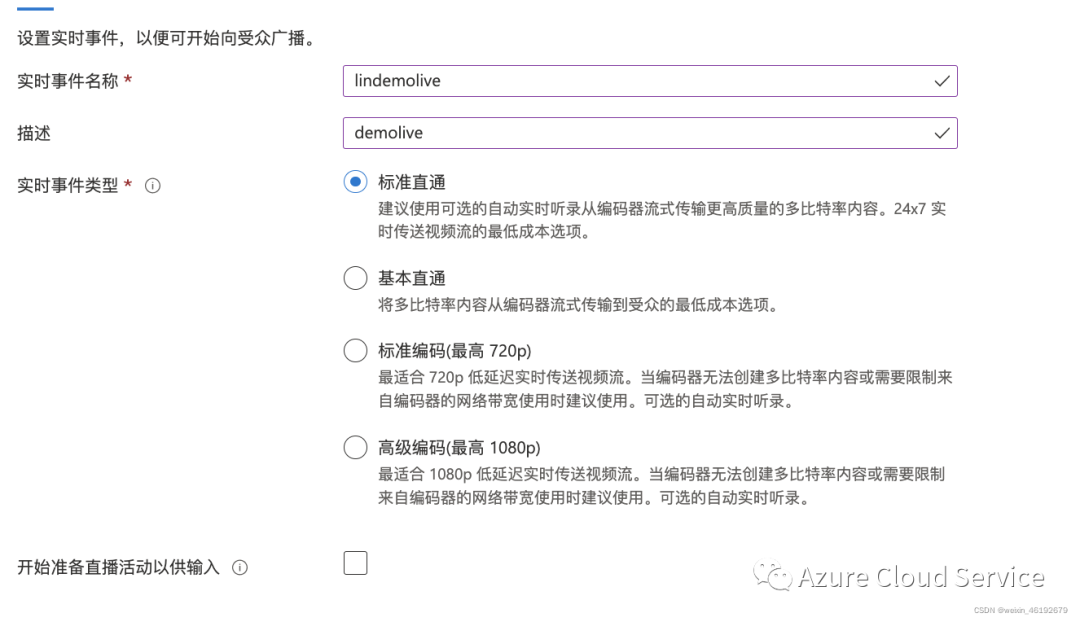Select the 基本直通 radio button

355,278
